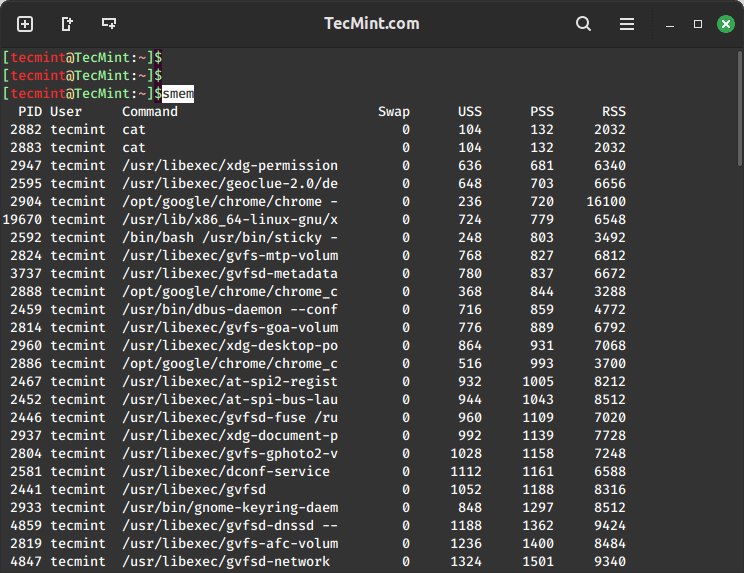Click the vertical scrollbar on the right edge
744x573 pixels.
[739, 110]
